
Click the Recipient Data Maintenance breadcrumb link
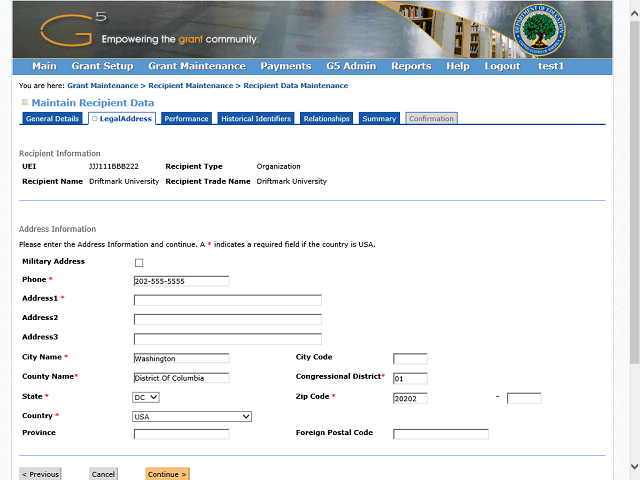coord(296,86)
